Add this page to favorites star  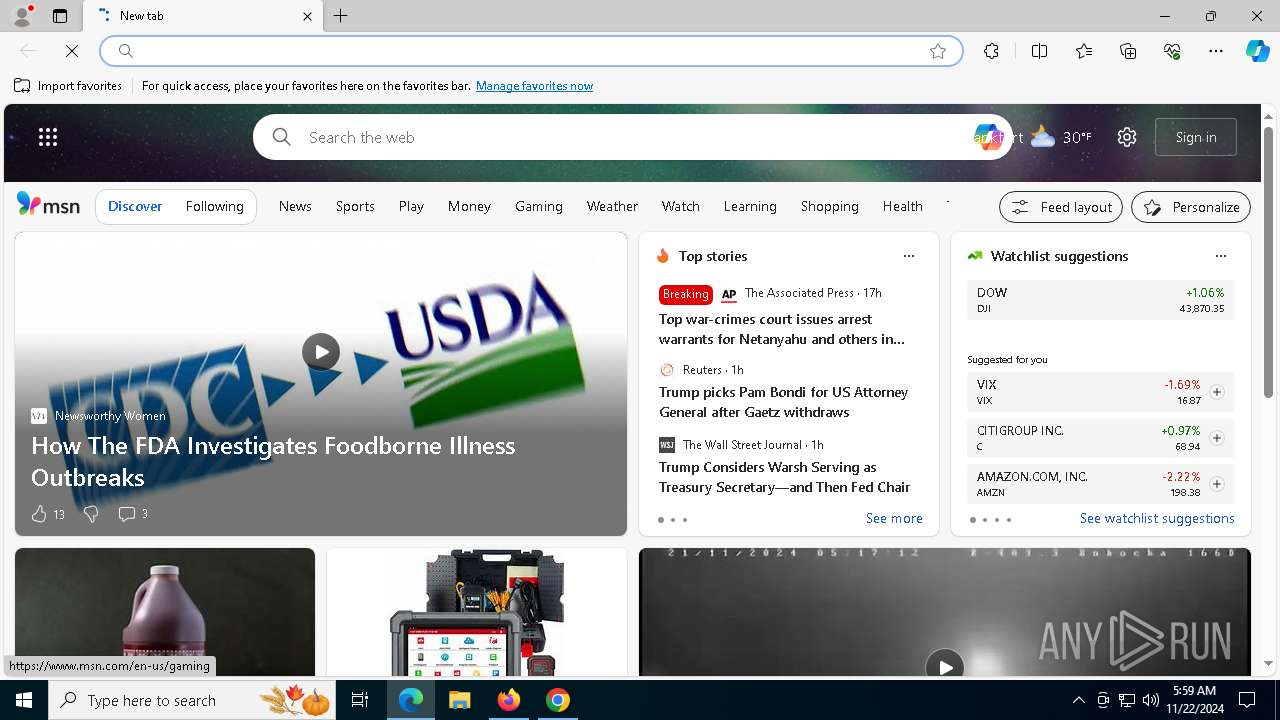938,51
